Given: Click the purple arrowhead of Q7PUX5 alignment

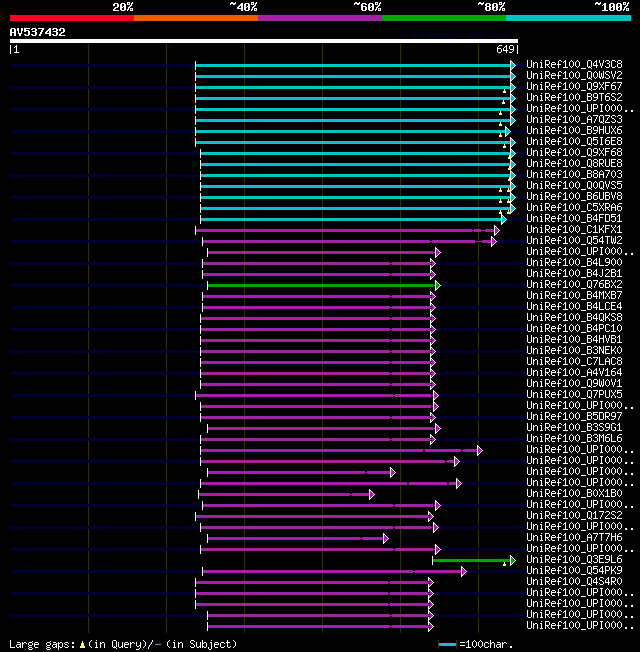Looking at the screenshot, I should tap(436, 395).
